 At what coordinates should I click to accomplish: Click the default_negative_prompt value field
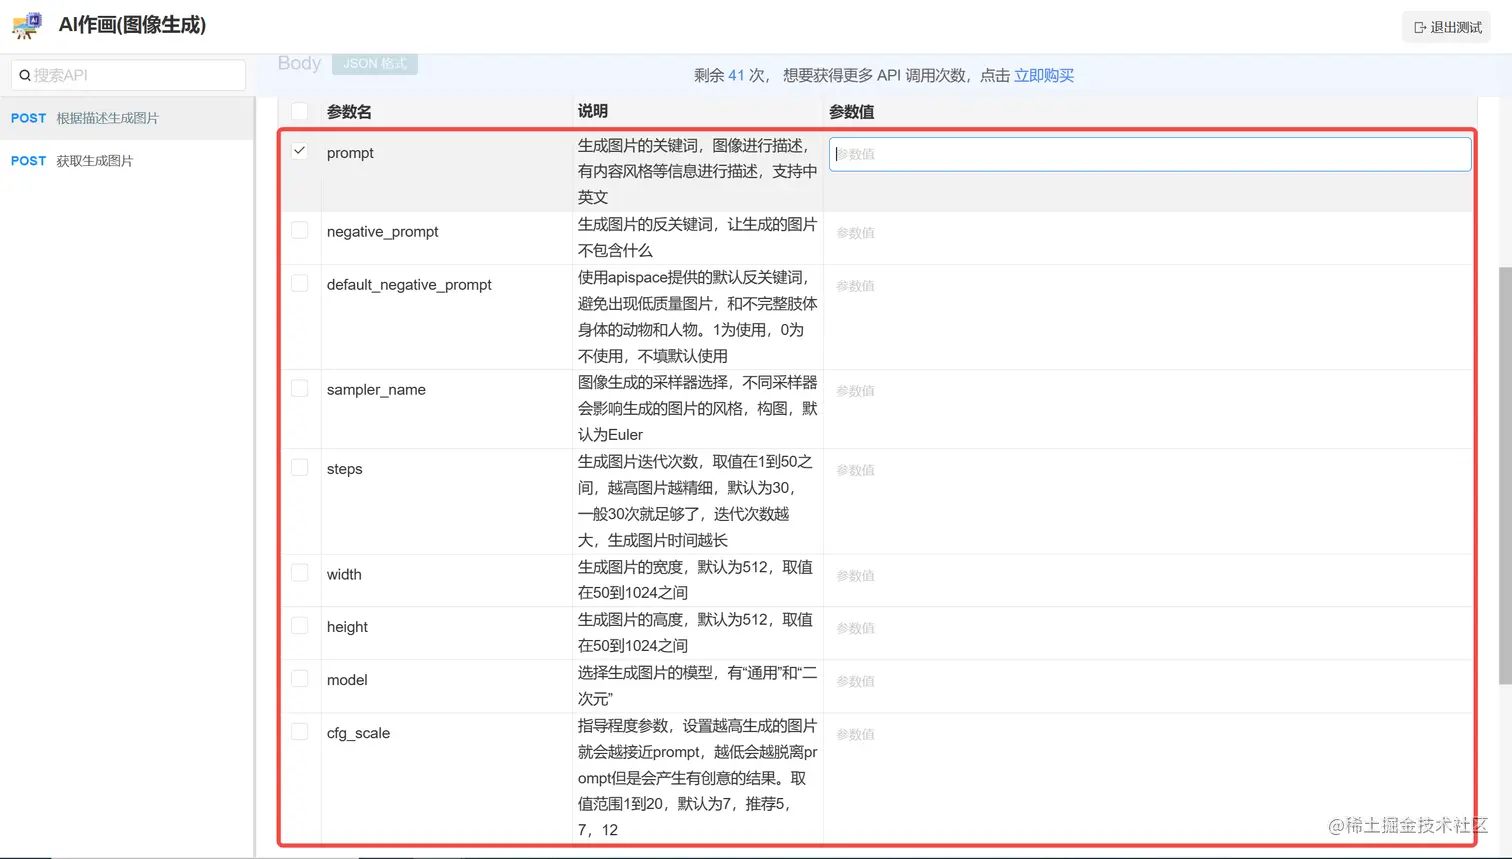1150,286
